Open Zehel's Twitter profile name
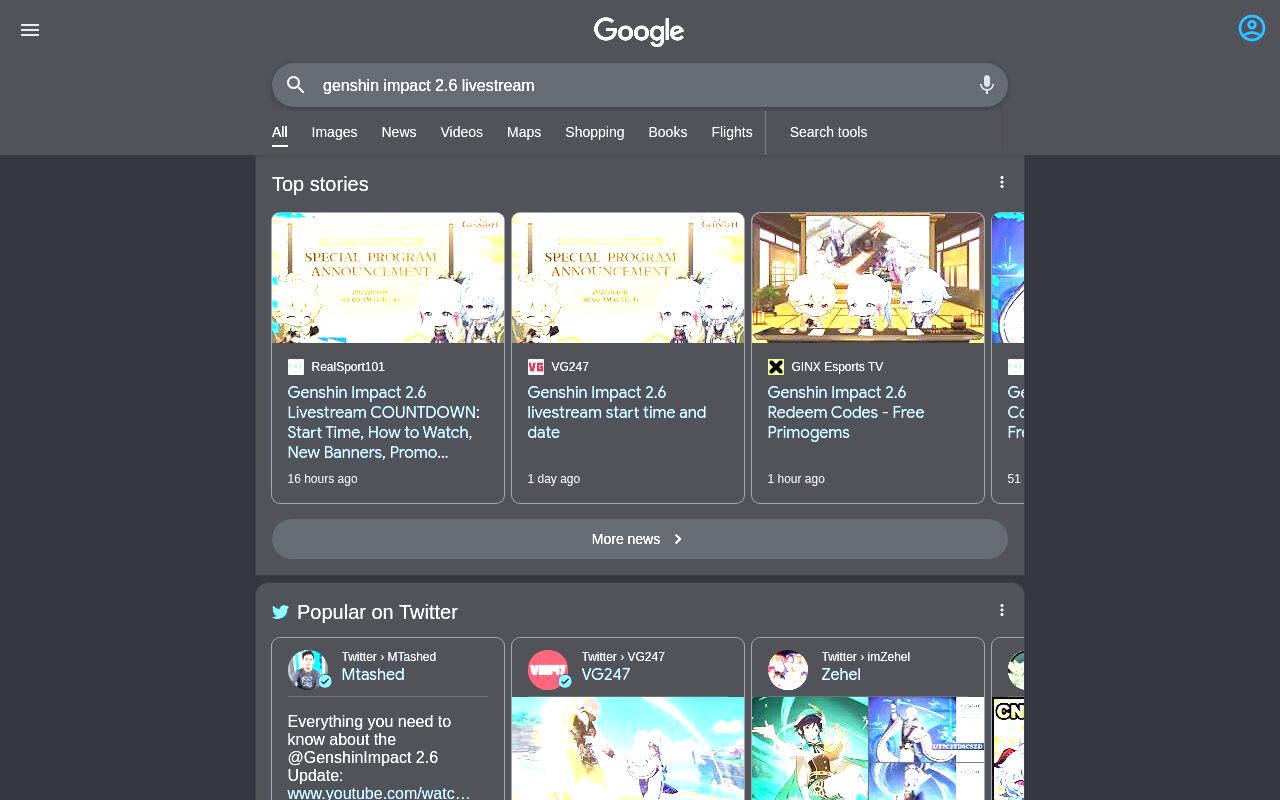Screen dimensions: 1280x800 point(841,675)
